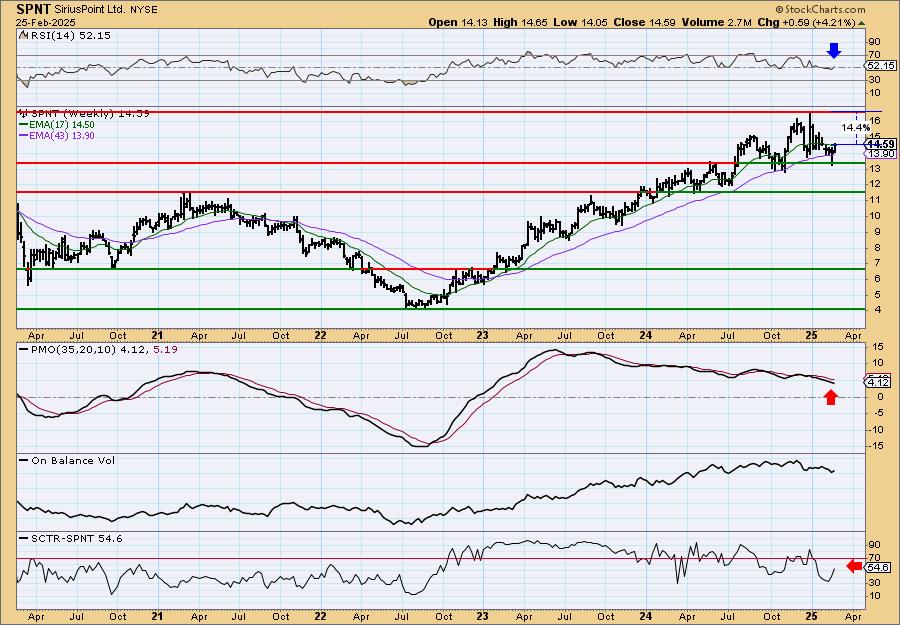Image resolution: width=900 pixels, height=625 pixels.
Task: Click the 16 label on price axis
Action: click(875, 121)
